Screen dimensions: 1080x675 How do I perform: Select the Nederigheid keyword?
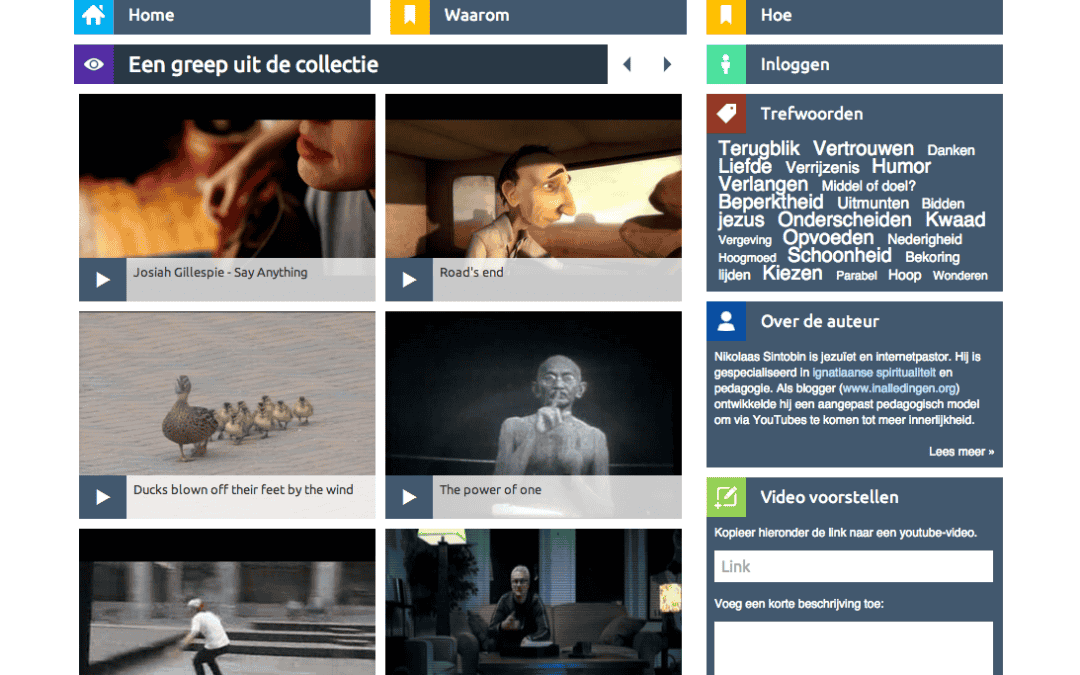924,240
